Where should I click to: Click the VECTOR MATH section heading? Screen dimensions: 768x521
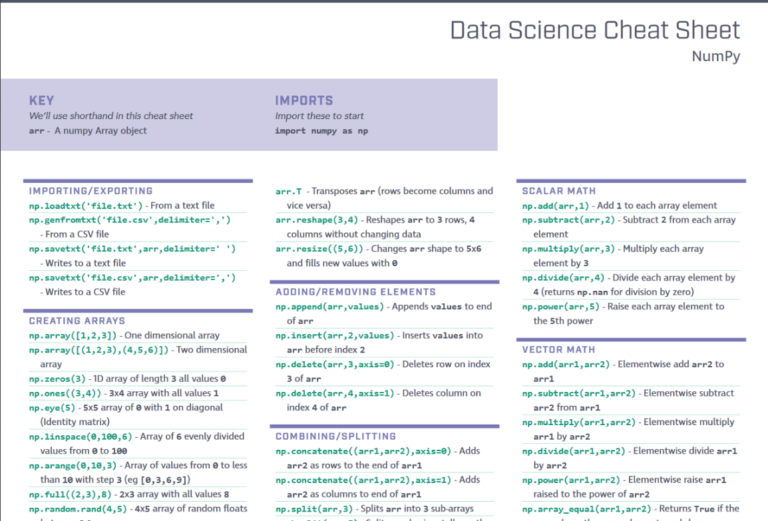point(559,350)
